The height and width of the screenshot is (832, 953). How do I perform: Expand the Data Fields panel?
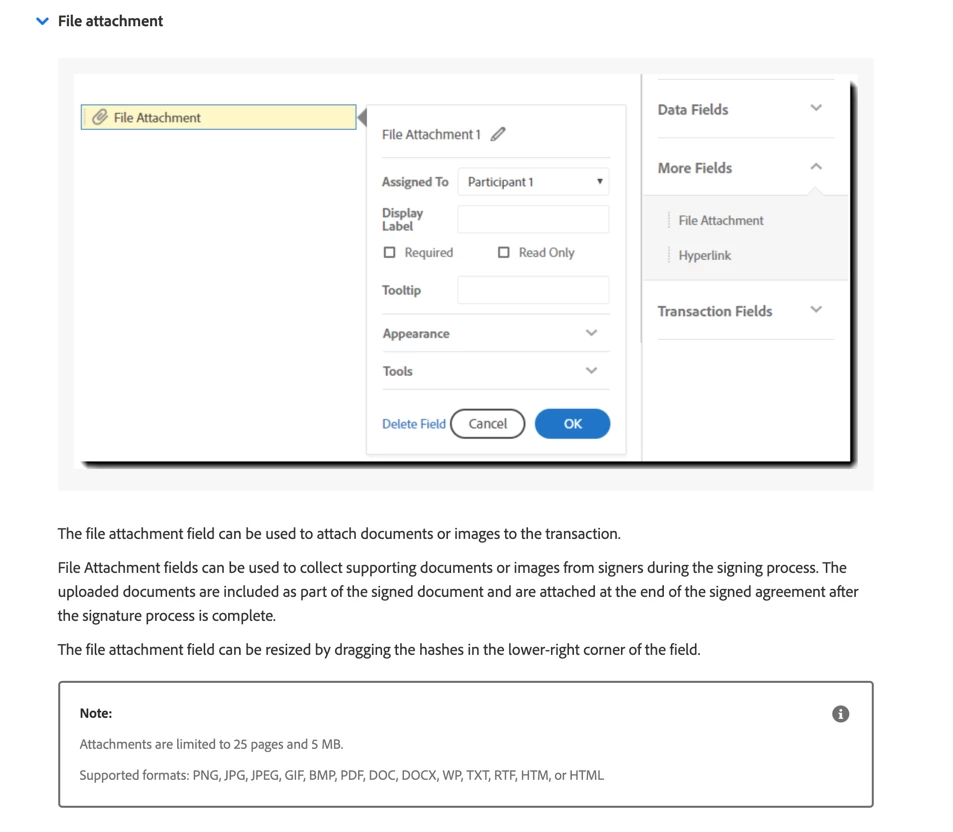pos(745,109)
